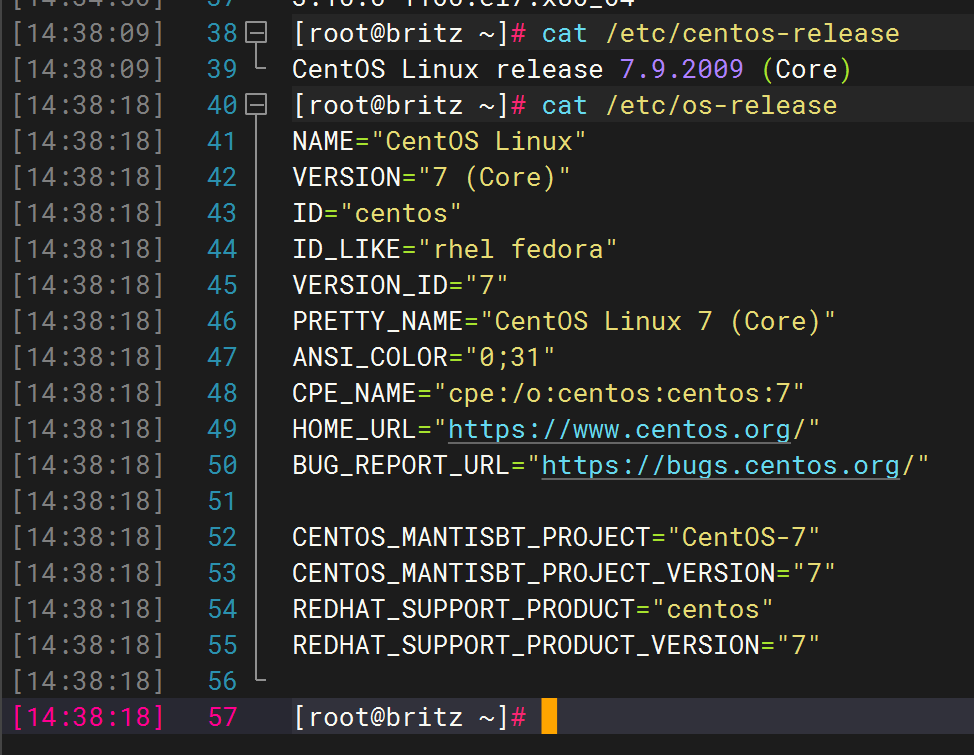Screen dimensions: 974x755
Task: Click the [14:38:18] timestamp on line 54
Action: point(88,610)
